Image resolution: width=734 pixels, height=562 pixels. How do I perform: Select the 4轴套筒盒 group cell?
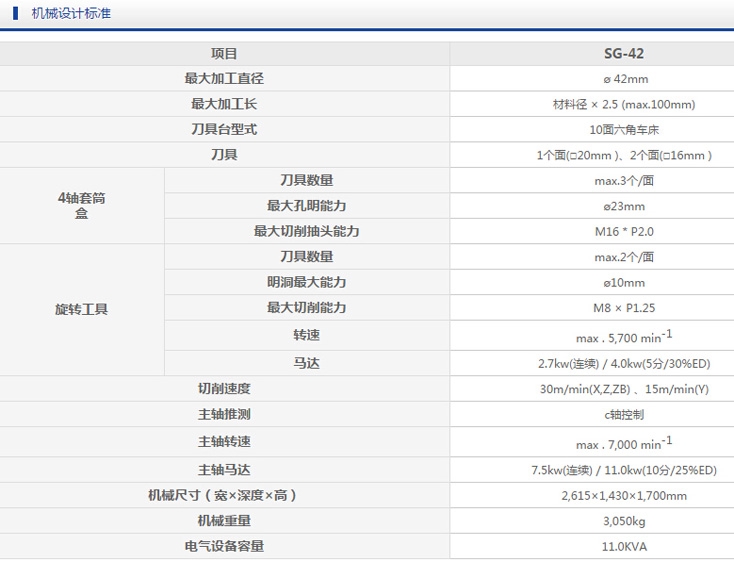(81, 206)
